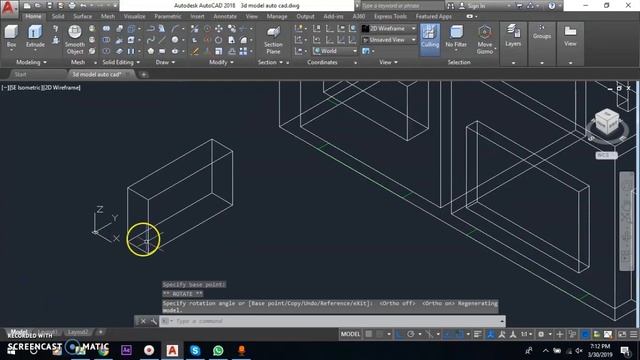Open the View panel button
The height and width of the screenshot is (360, 640).
point(570,36)
